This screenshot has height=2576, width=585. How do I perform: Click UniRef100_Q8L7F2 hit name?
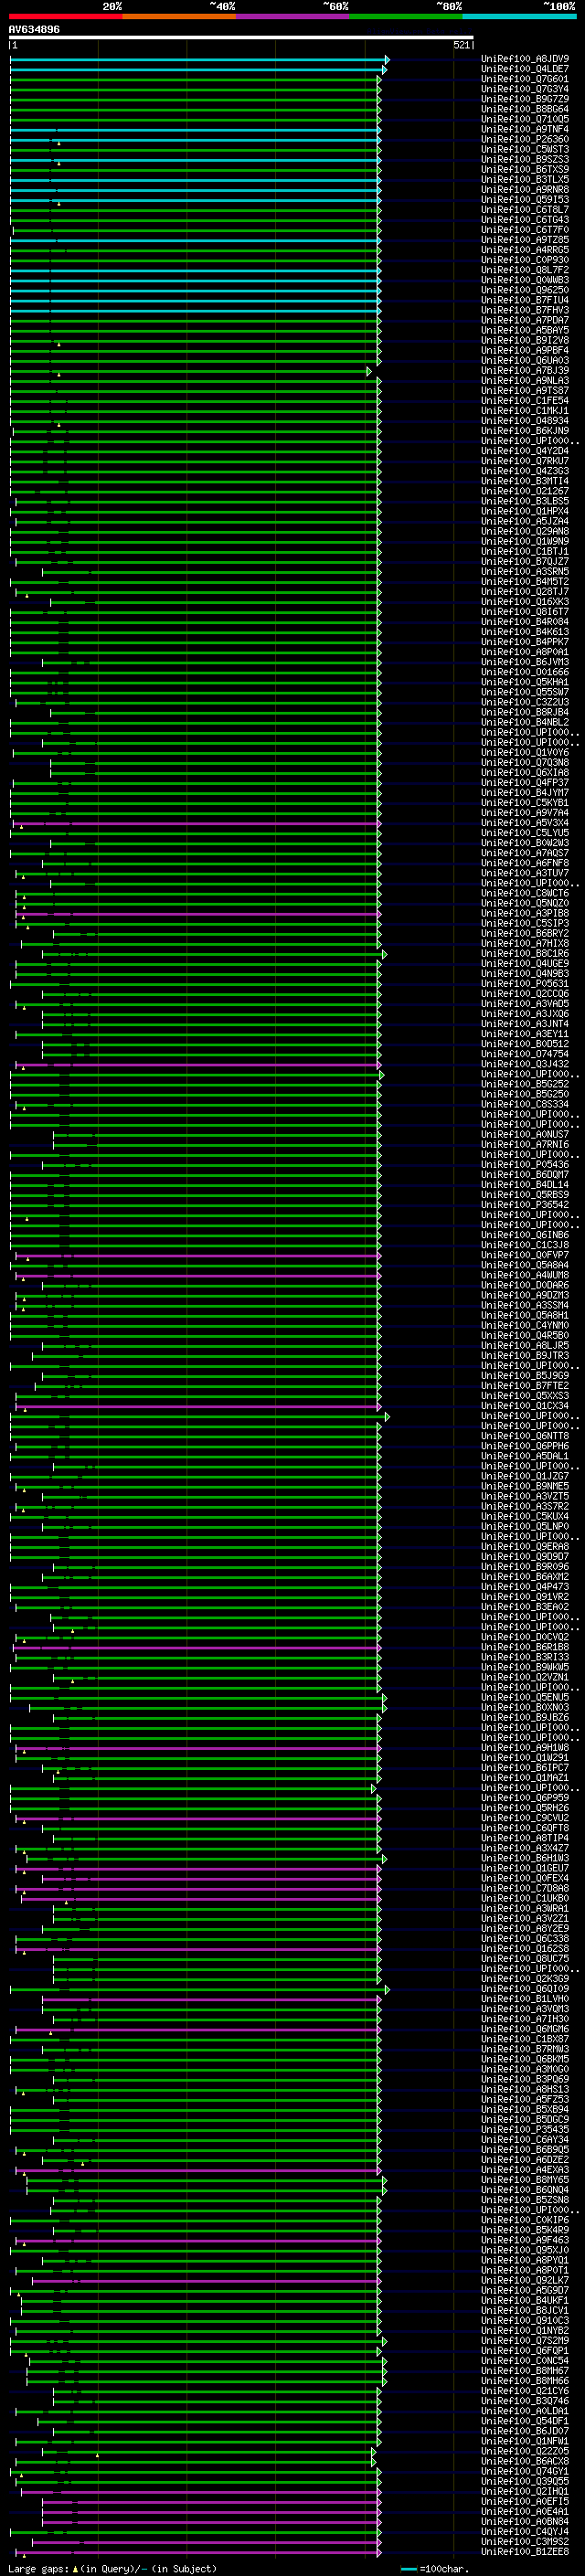525,270
